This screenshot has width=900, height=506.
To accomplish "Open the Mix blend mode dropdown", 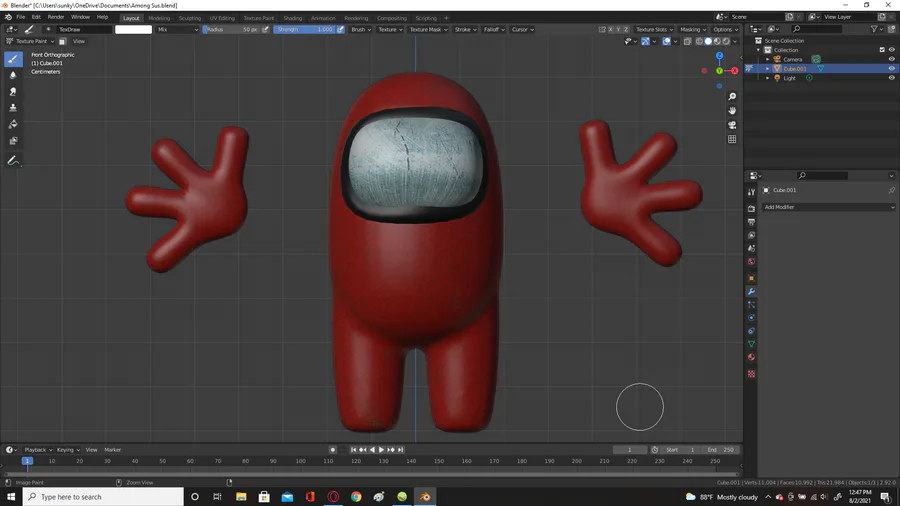I will (x=177, y=29).
